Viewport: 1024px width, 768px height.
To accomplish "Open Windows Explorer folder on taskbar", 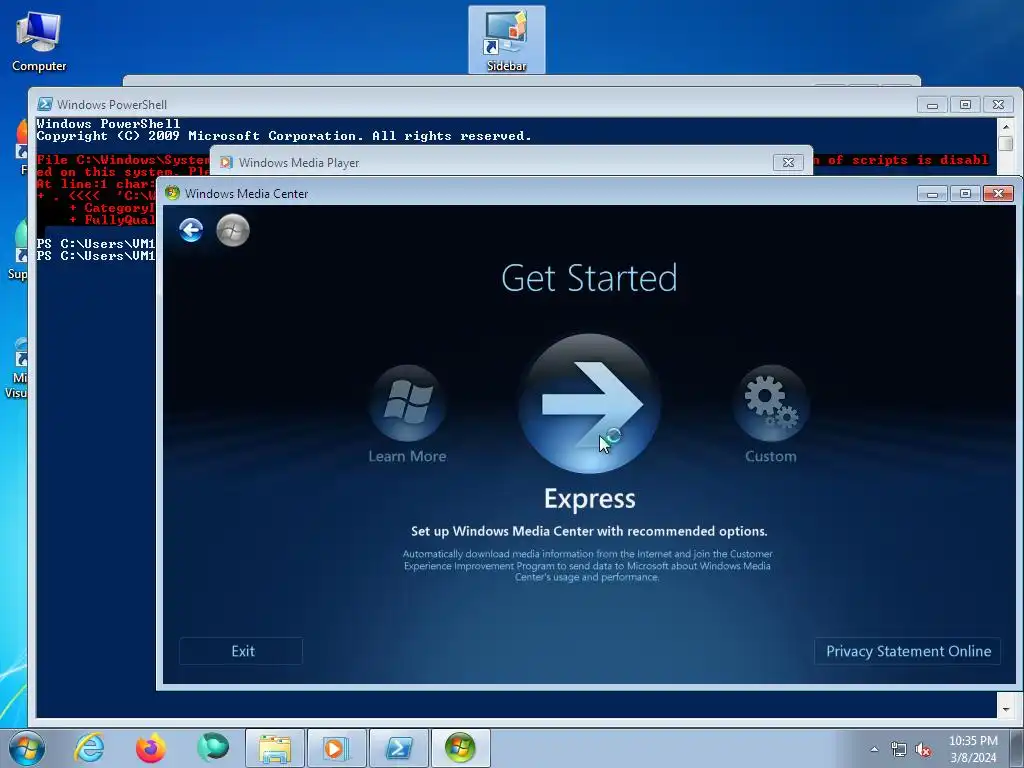I will [x=275, y=748].
